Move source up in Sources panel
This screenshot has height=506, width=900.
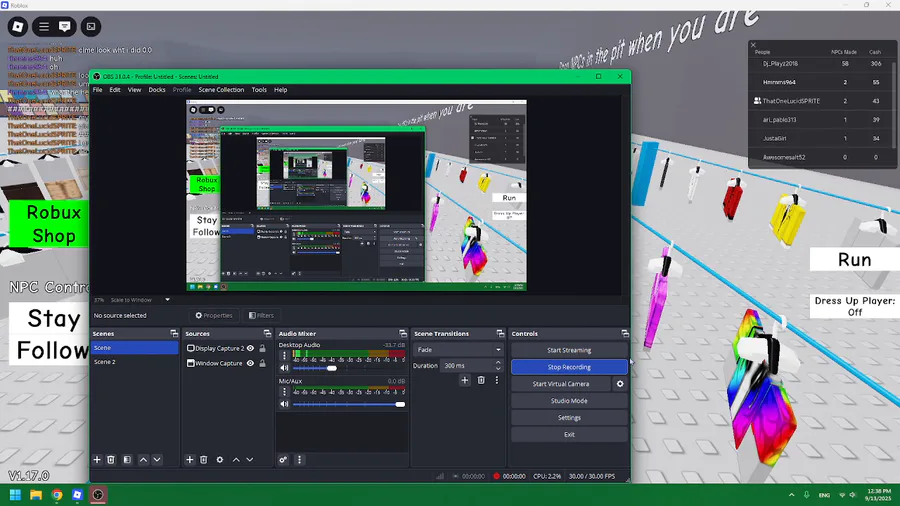point(236,460)
